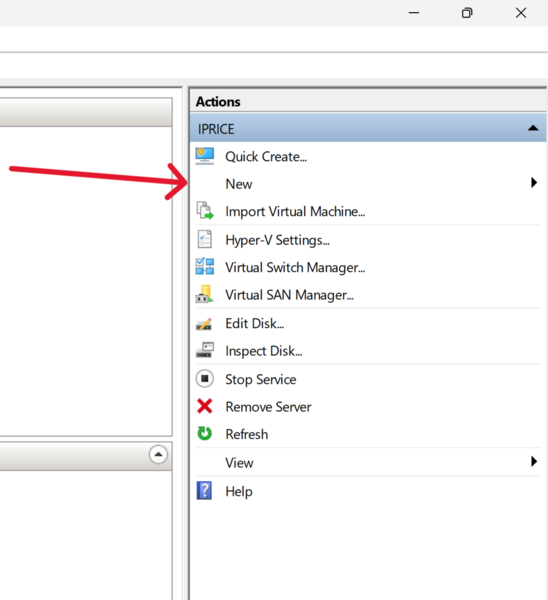Select Remove Server action

click(x=268, y=407)
